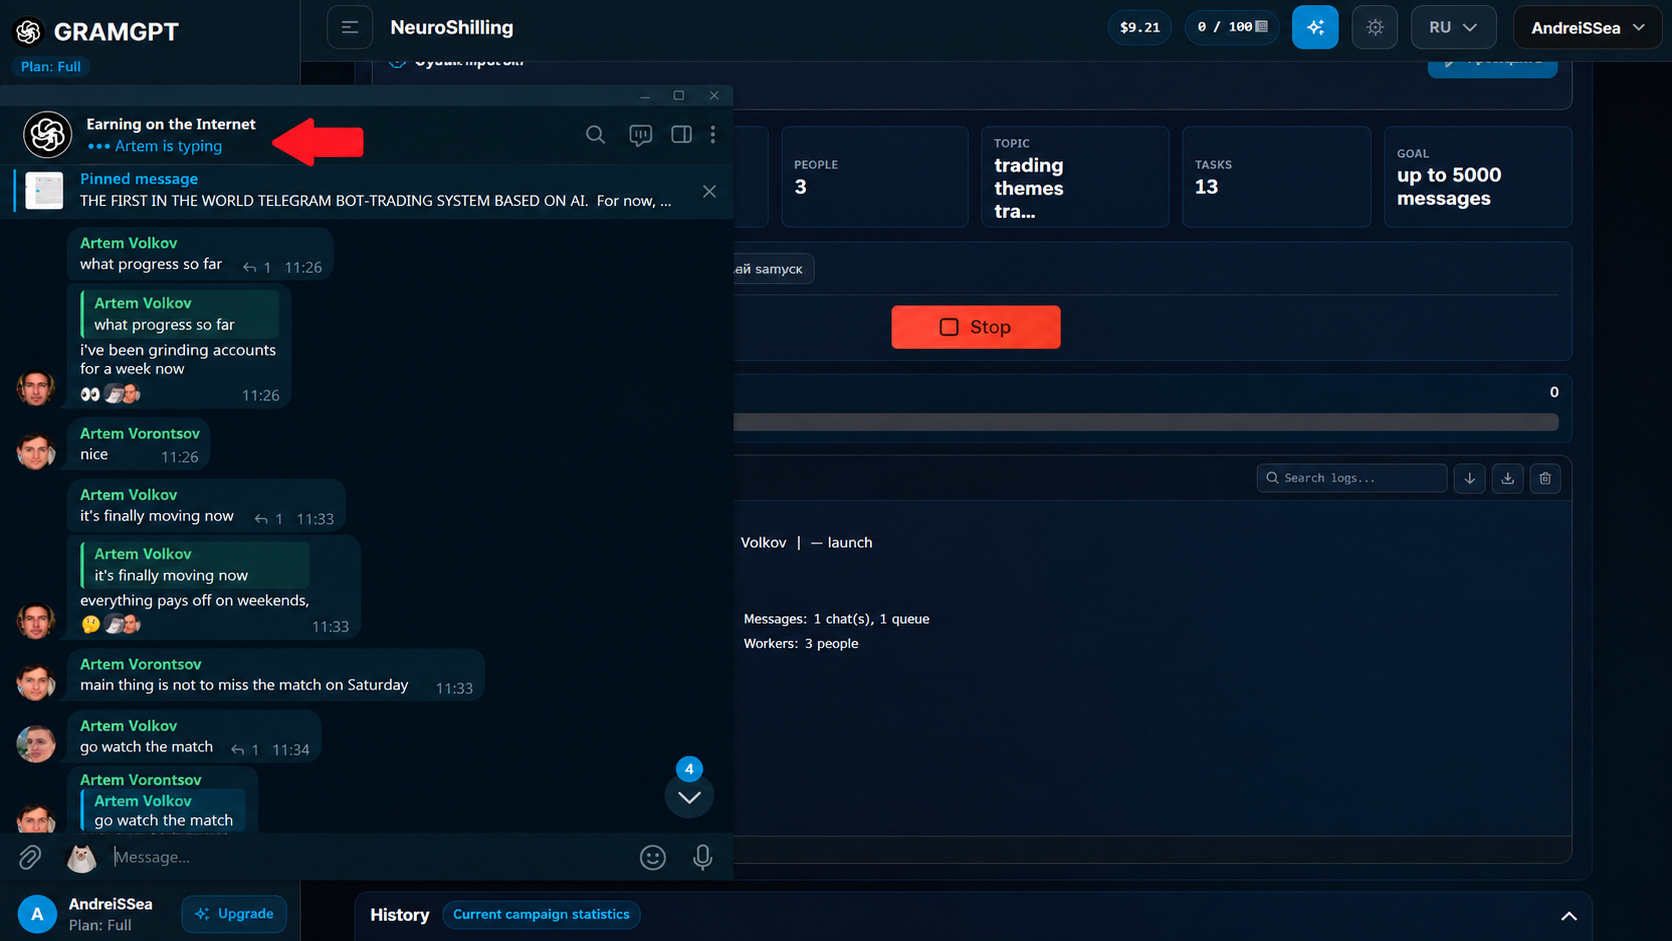The width and height of the screenshot is (1672, 941).
Task: Click reply count on 'what progress so far'
Action: point(257,268)
